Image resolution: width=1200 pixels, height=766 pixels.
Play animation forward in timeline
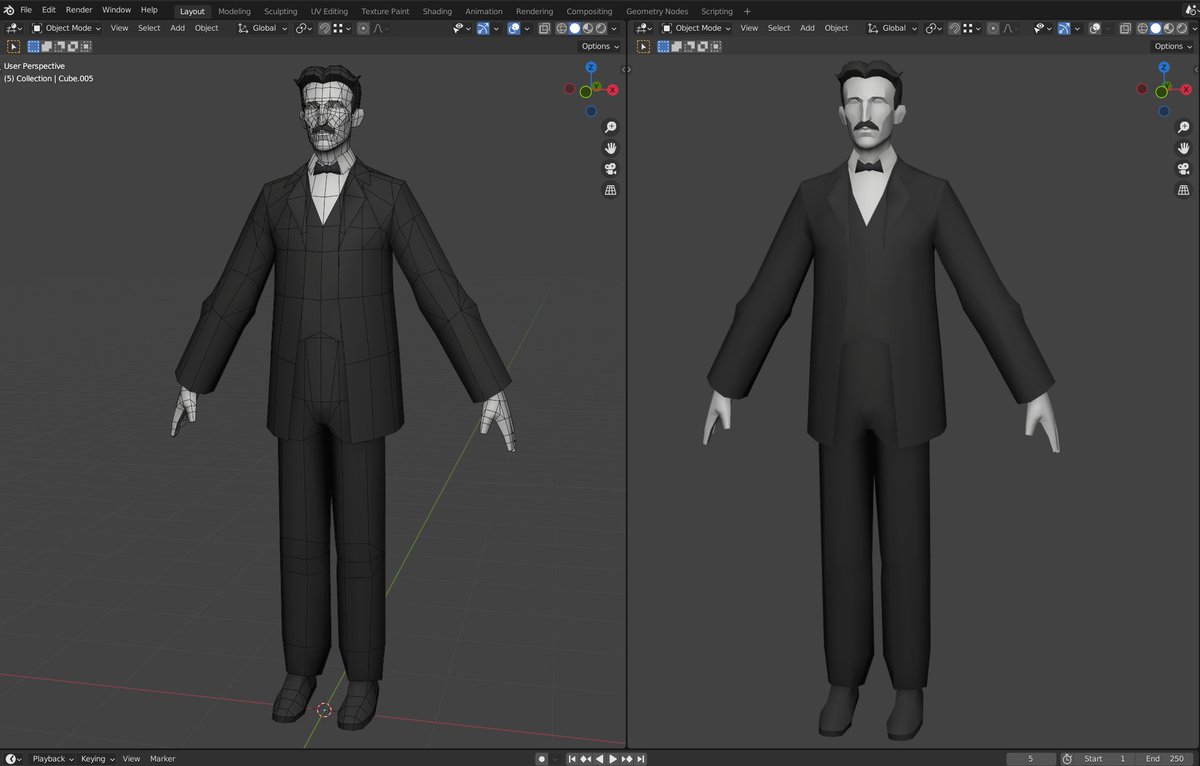click(x=613, y=758)
